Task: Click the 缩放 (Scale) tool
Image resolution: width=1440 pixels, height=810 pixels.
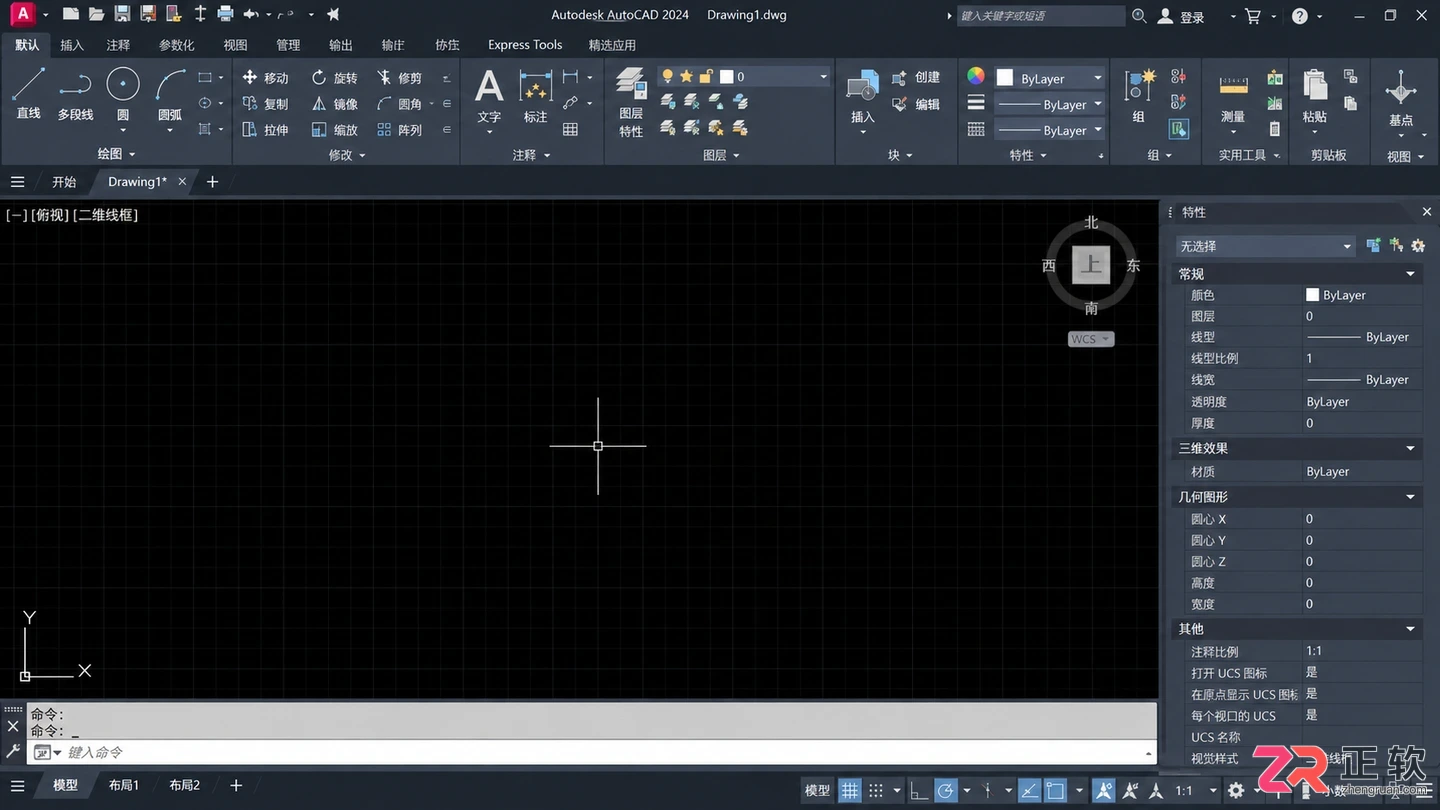Action: coord(334,130)
